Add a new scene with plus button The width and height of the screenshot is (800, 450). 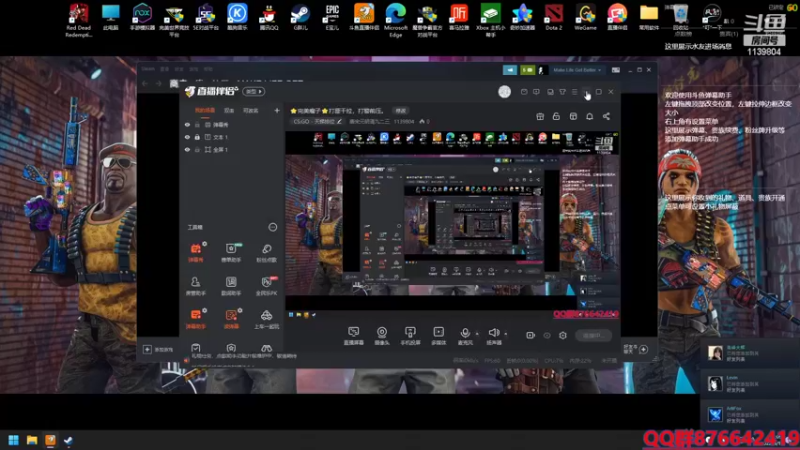tap(277, 110)
